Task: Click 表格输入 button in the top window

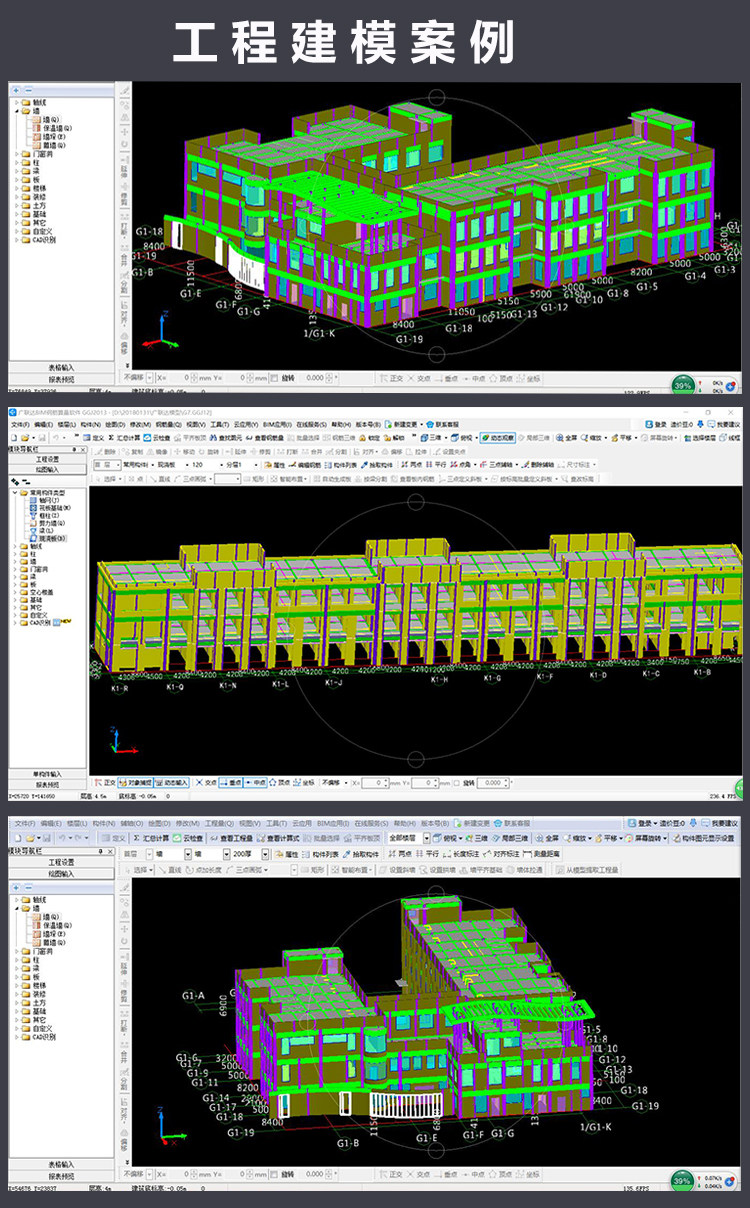Action: point(61,368)
